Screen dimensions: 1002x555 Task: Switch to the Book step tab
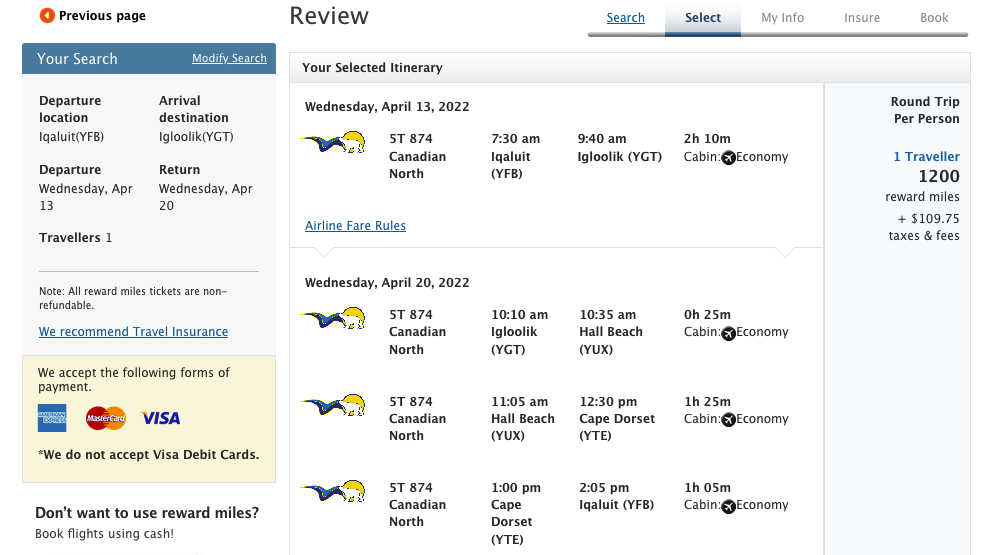point(934,18)
